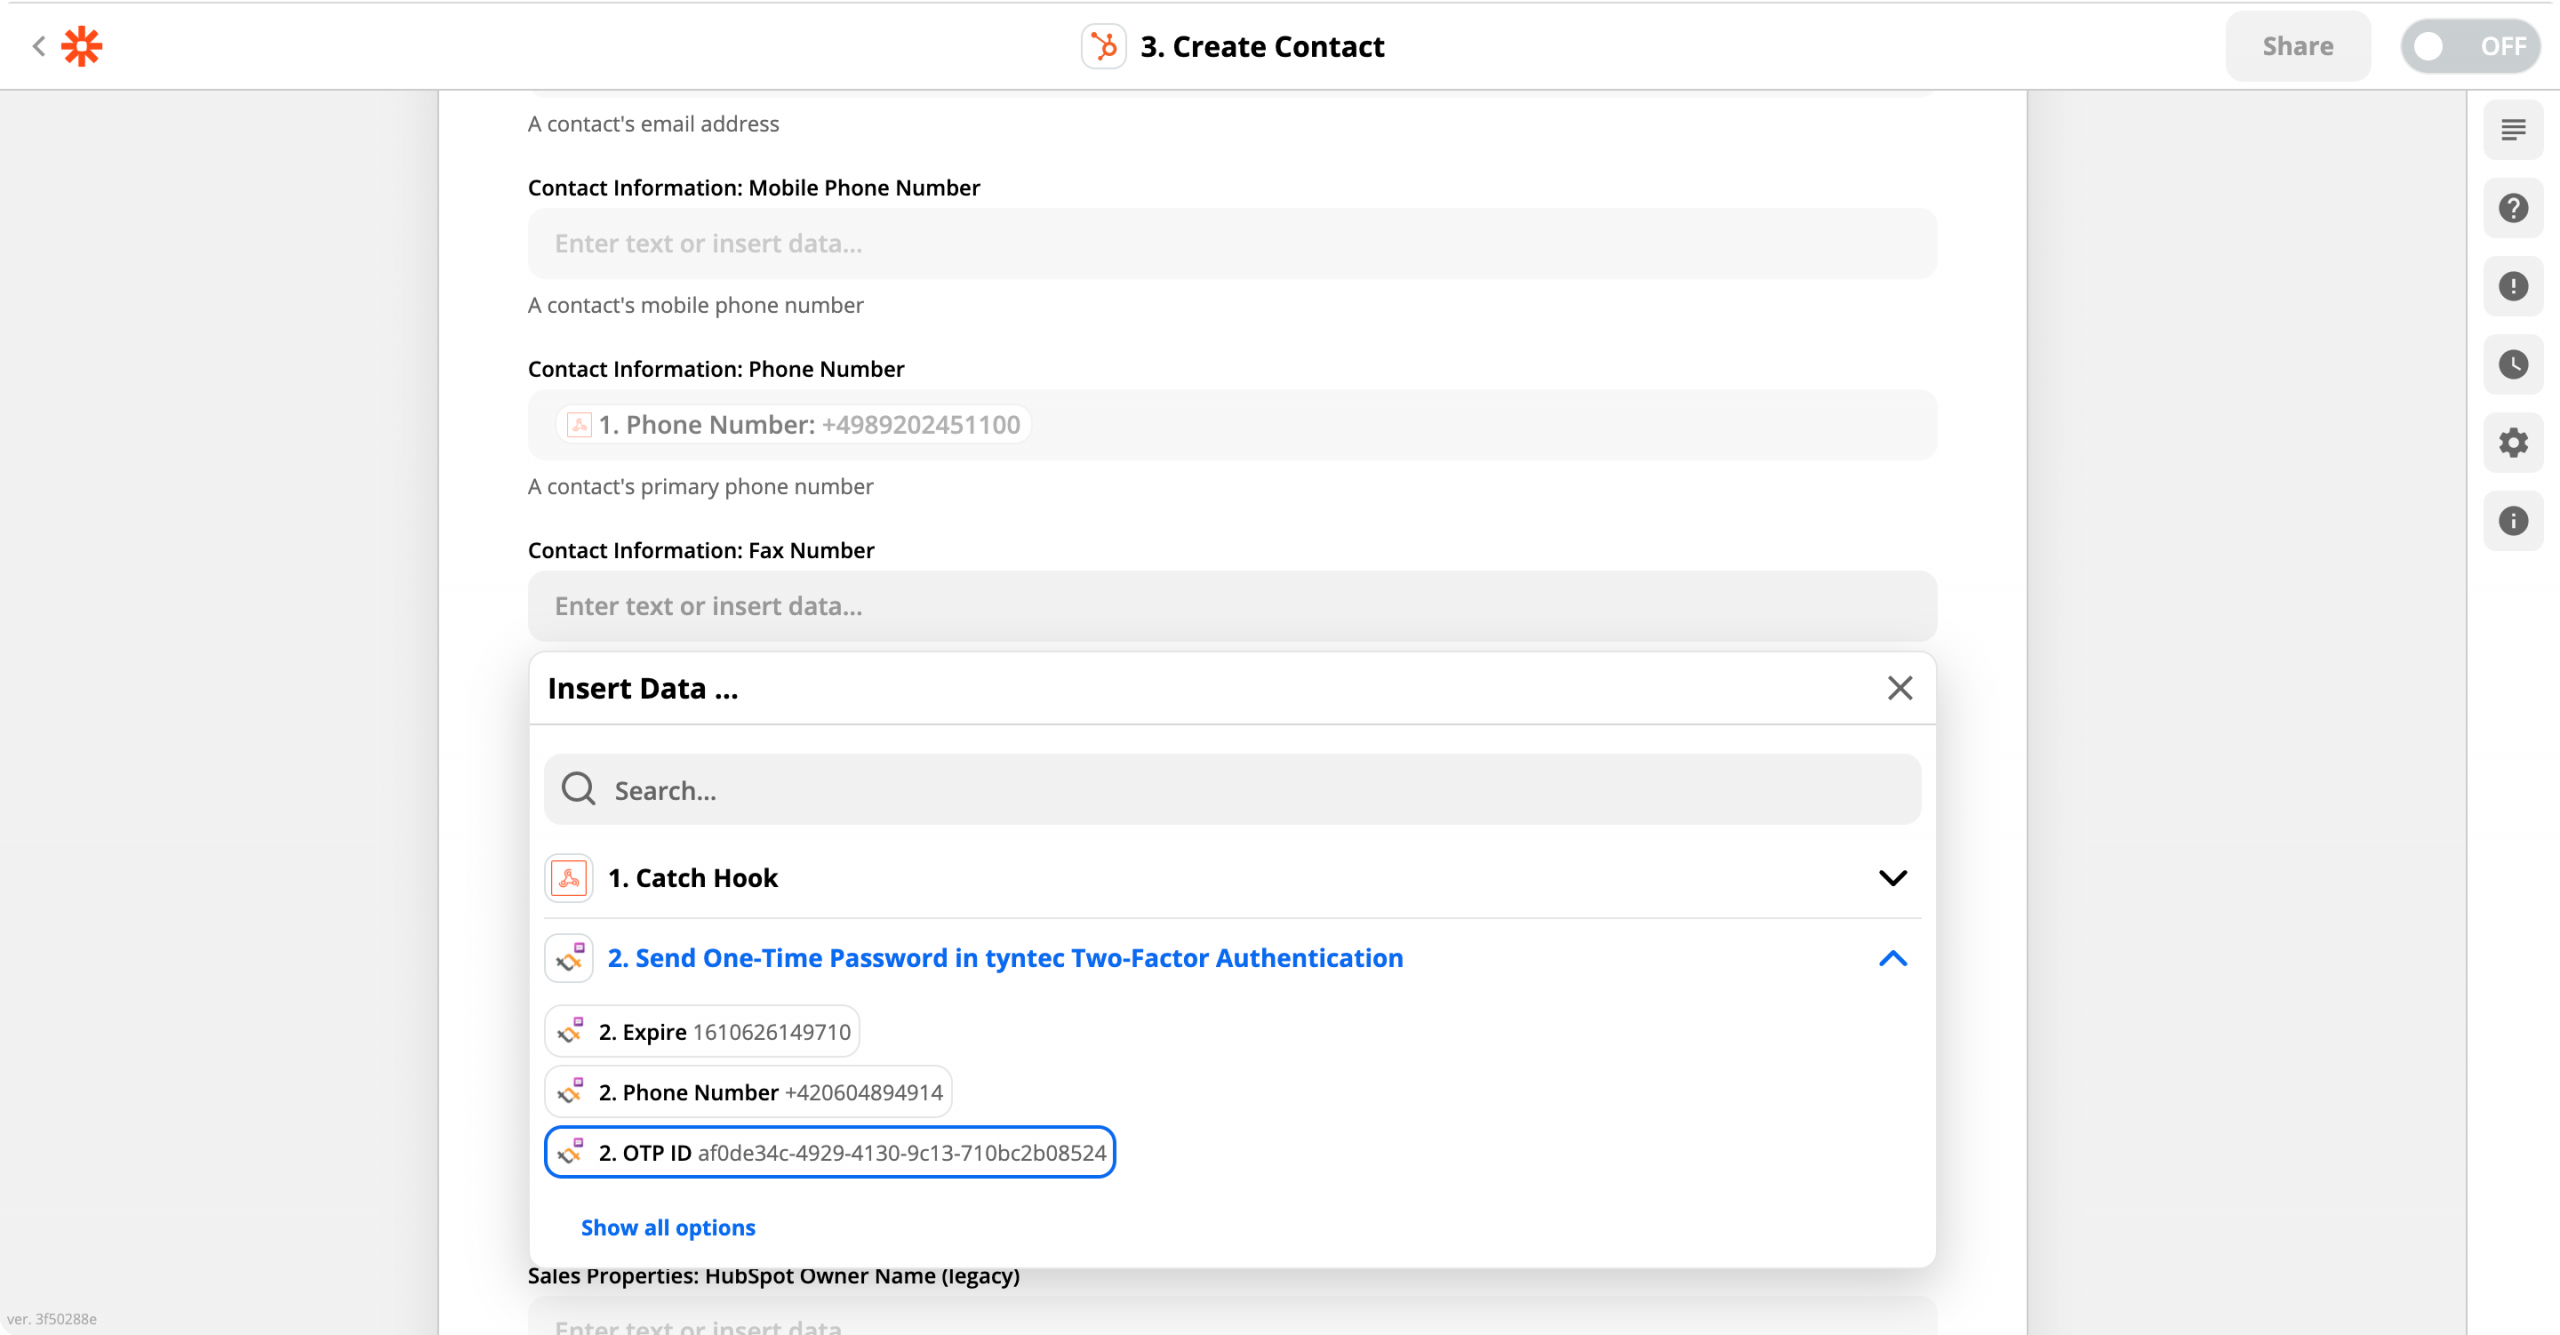Collapse the Send One-Time Password section chevron
The height and width of the screenshot is (1335, 2560).
1892,958
